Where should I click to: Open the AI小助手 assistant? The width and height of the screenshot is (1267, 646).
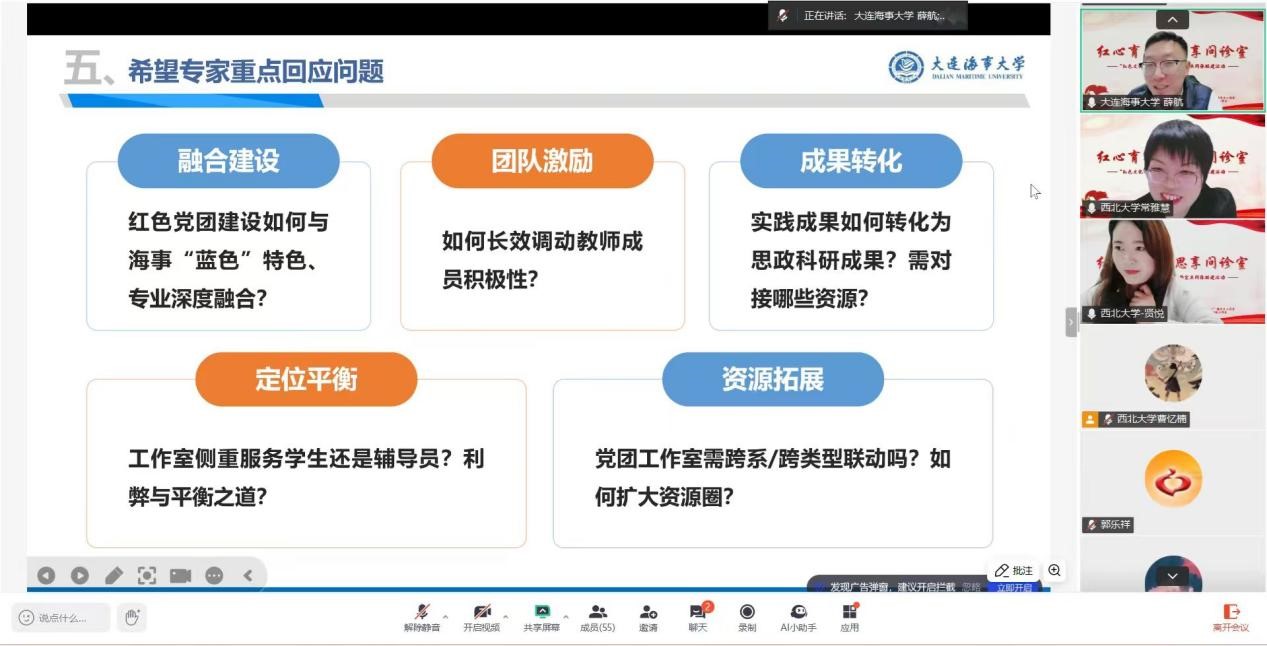click(798, 616)
